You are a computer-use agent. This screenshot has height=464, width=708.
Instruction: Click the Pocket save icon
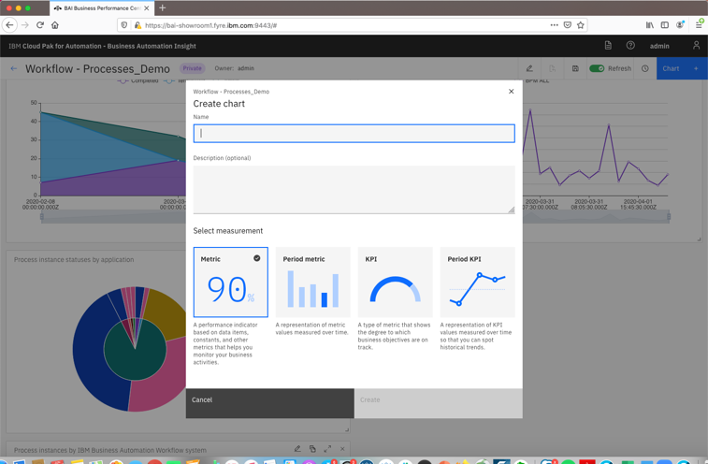pyautogui.click(x=568, y=25)
